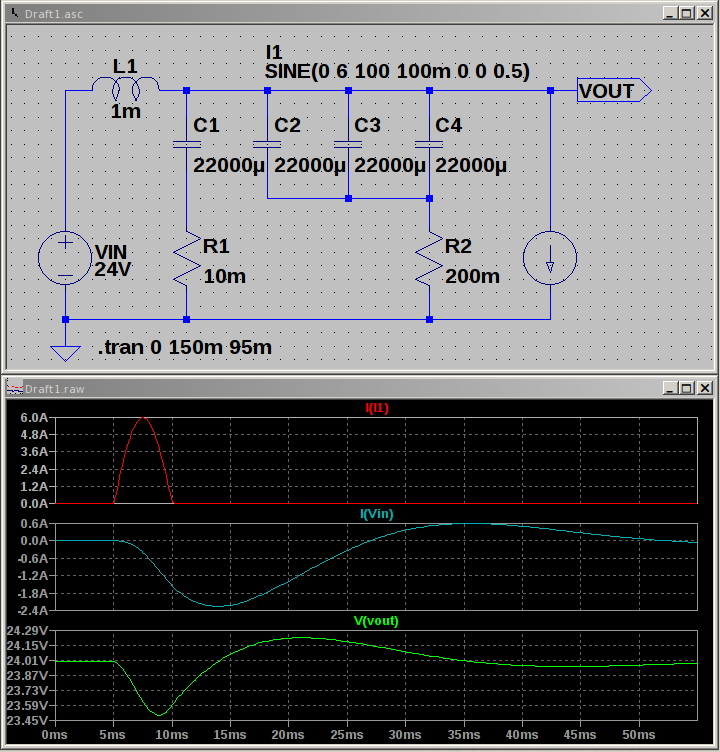Screen dimensions: 720x752
Task: Click the I(I1) trace label
Action: click(377, 408)
